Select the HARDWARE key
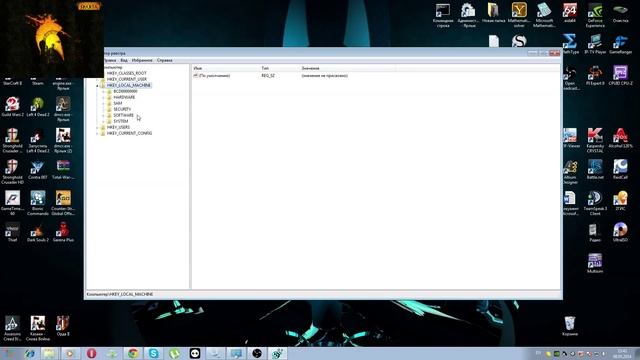 (x=124, y=98)
